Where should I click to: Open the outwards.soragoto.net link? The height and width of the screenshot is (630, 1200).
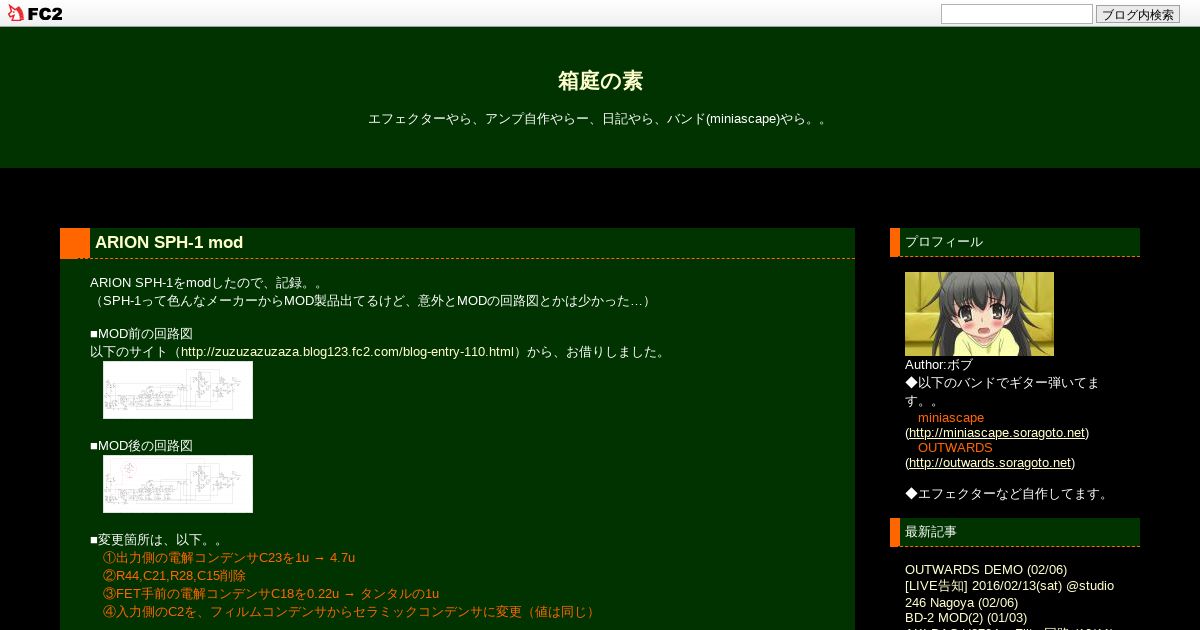pyautogui.click(x=990, y=463)
